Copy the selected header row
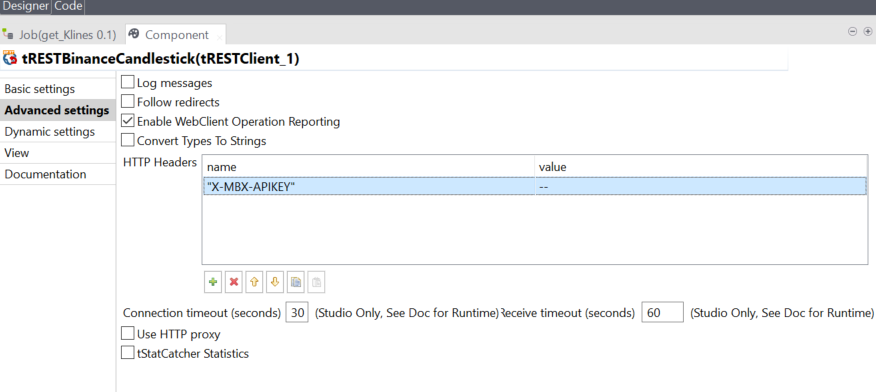The image size is (876, 392). (x=296, y=282)
